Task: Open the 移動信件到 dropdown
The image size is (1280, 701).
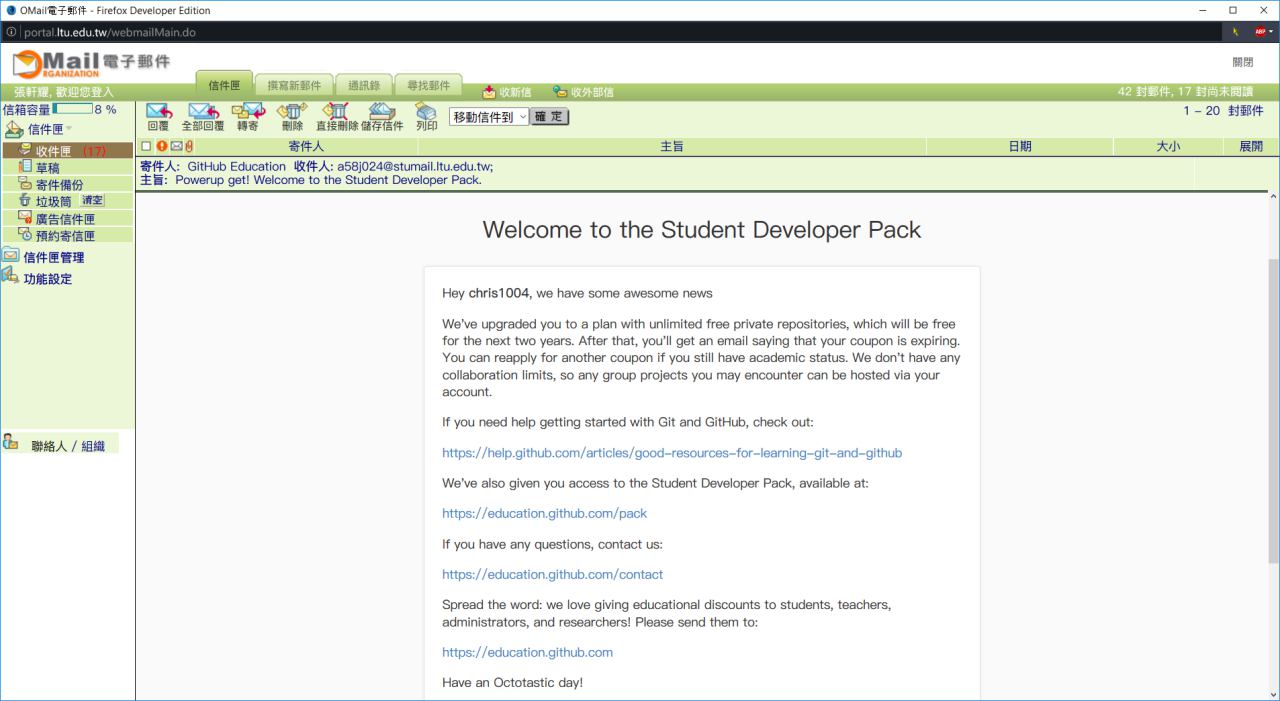Action: pos(489,117)
